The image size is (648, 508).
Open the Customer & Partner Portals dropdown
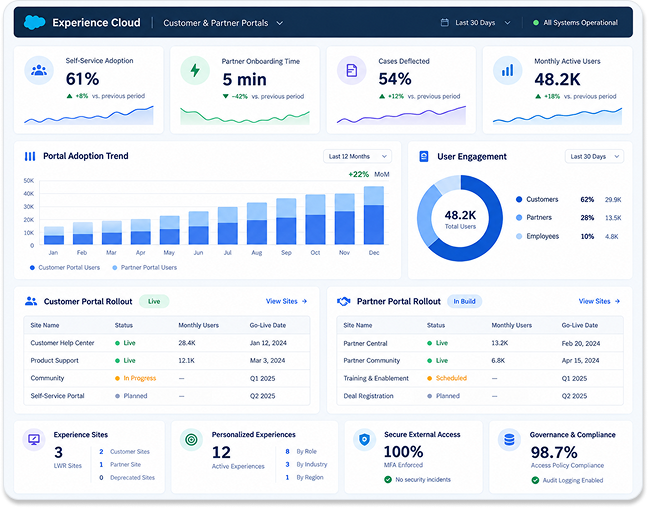[x=223, y=23]
